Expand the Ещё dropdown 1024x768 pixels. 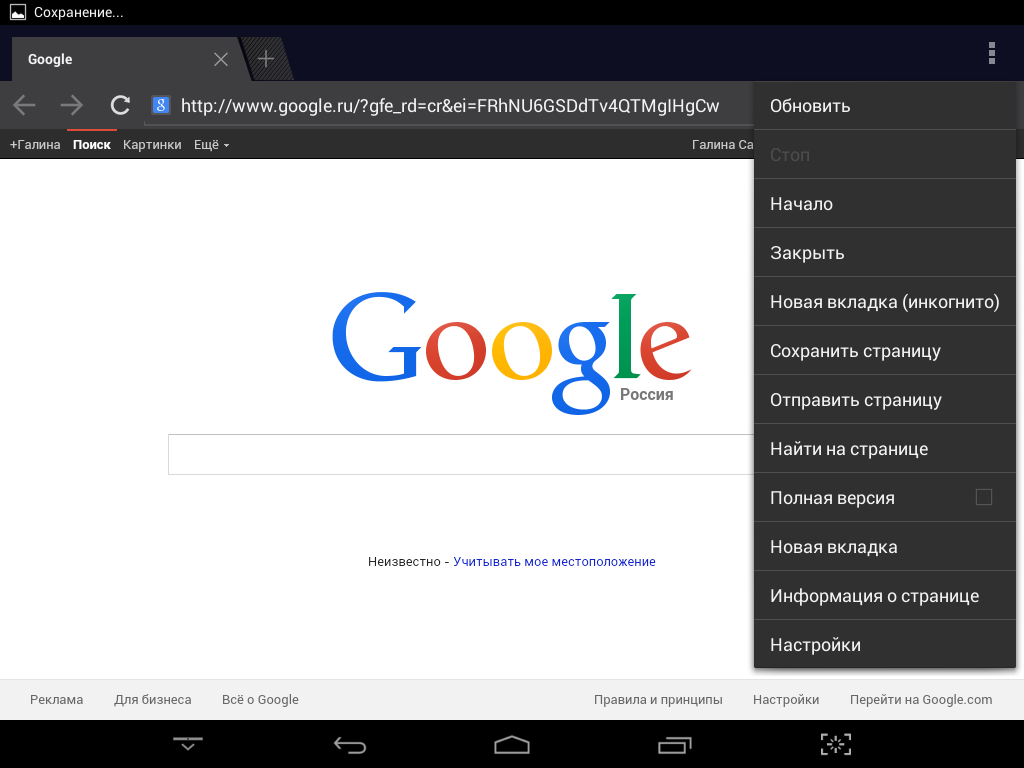212,145
